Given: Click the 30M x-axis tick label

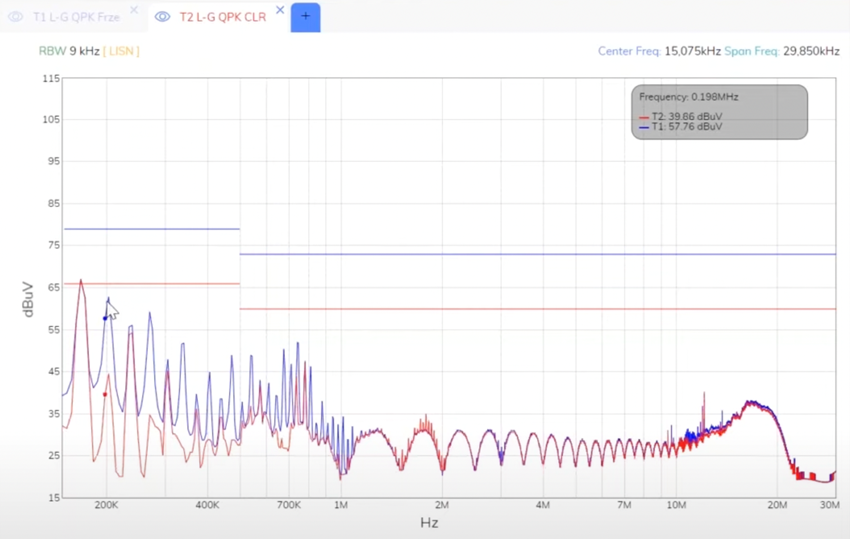Looking at the screenshot, I should pos(830,505).
